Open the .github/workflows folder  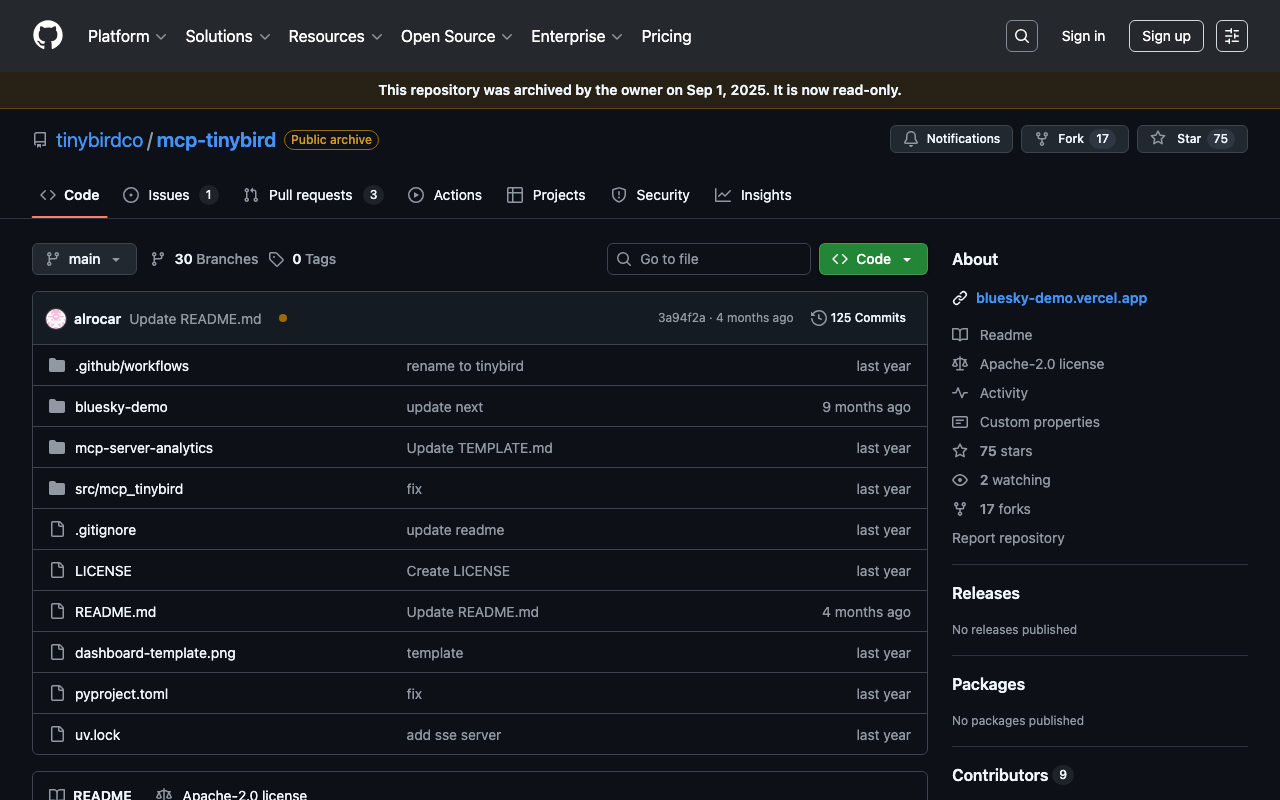point(132,366)
